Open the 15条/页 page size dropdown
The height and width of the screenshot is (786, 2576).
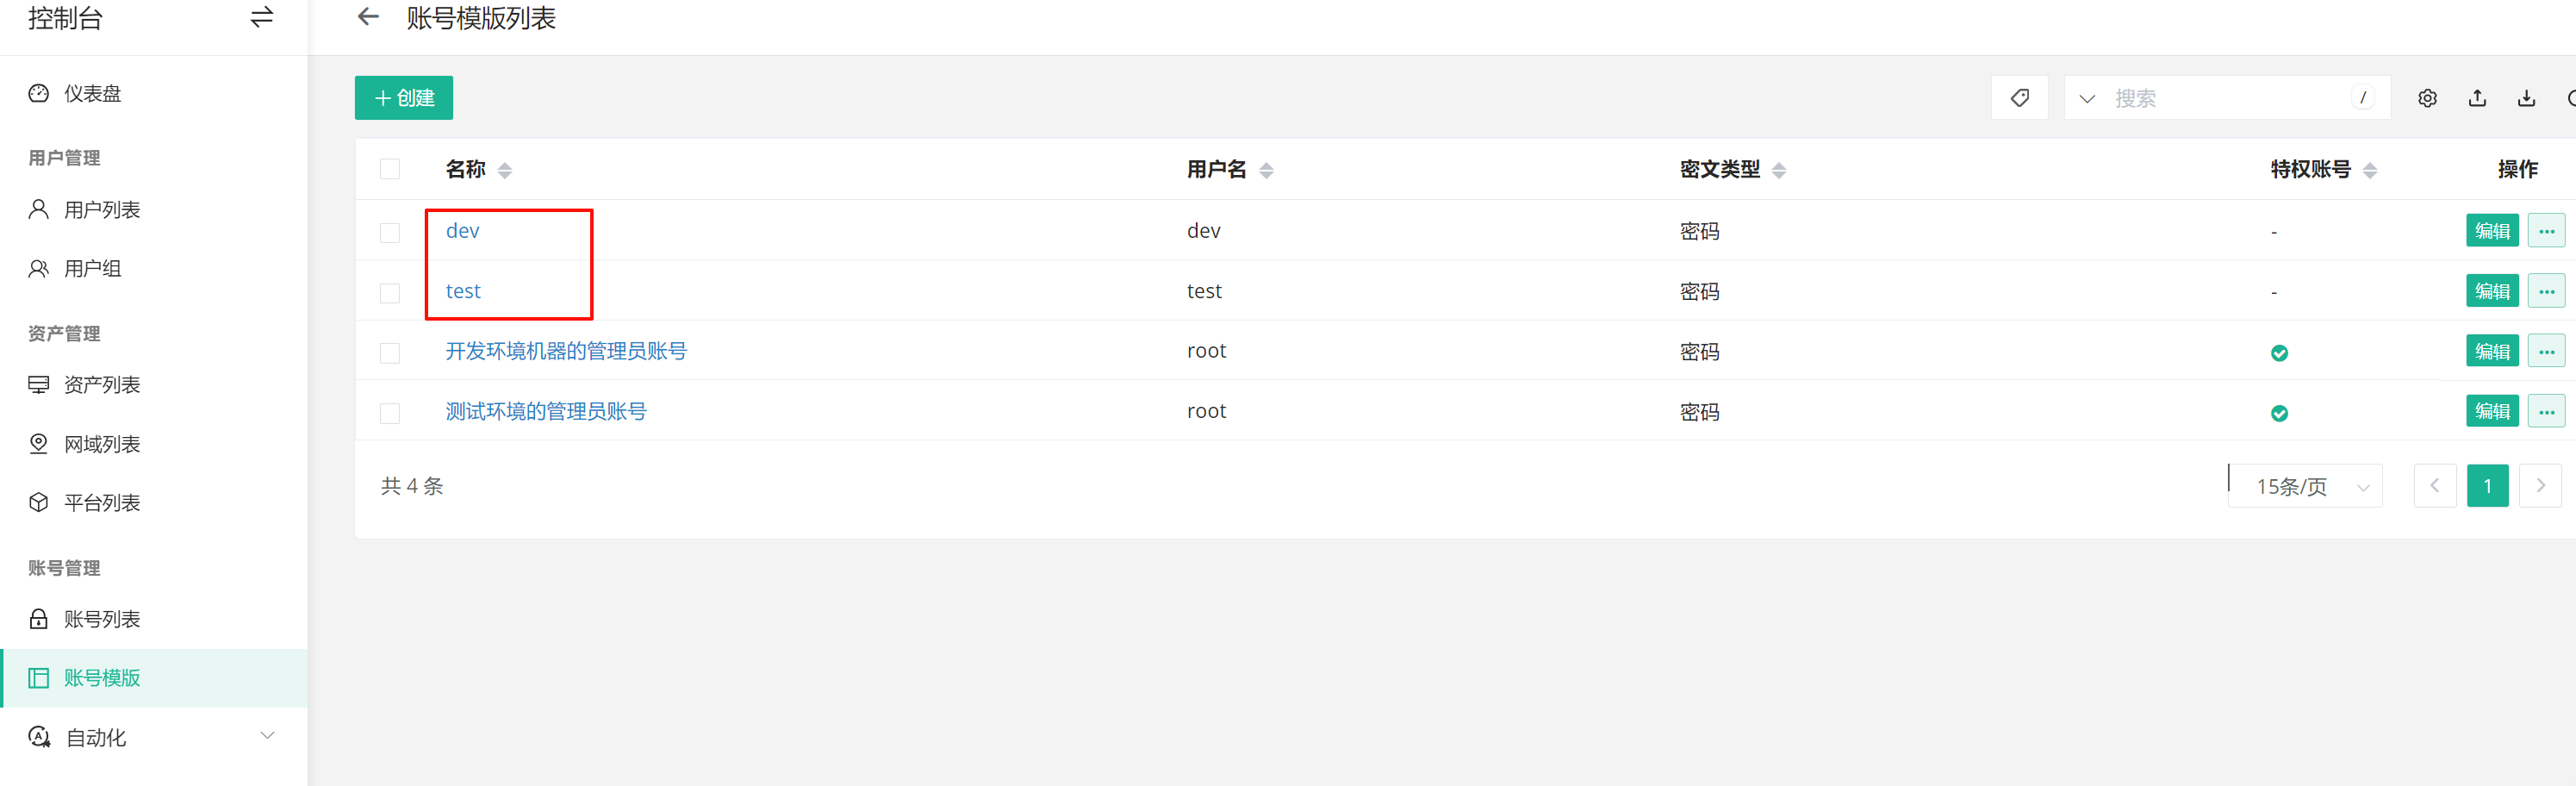coord(2306,487)
